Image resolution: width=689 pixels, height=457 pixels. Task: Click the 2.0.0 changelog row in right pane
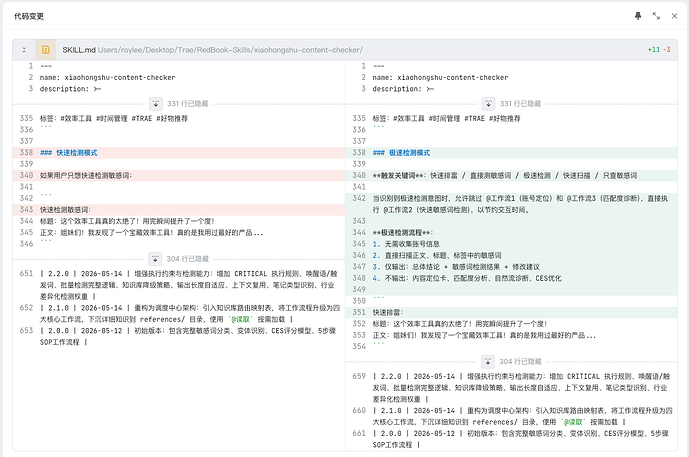pos(521,439)
